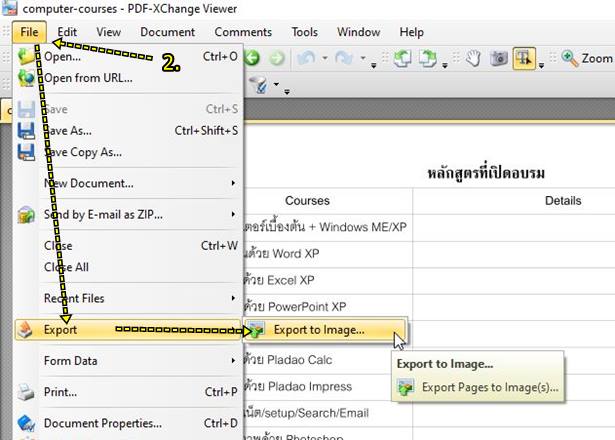This screenshot has width=615, height=440.
Task: Choose Close All in the File menu
Action: pyautogui.click(x=128, y=267)
